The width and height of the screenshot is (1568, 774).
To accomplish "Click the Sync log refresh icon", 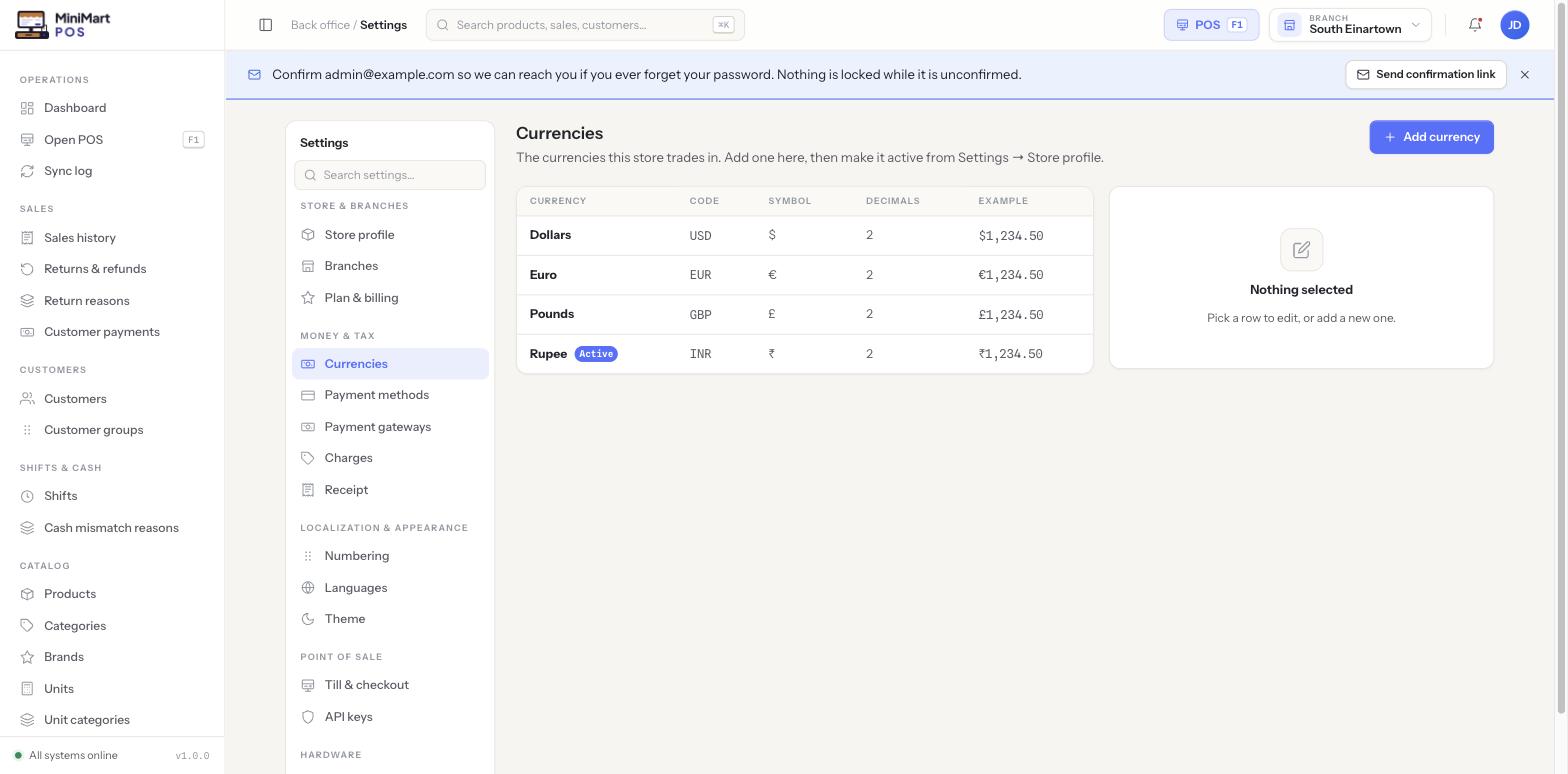I will click(27, 171).
